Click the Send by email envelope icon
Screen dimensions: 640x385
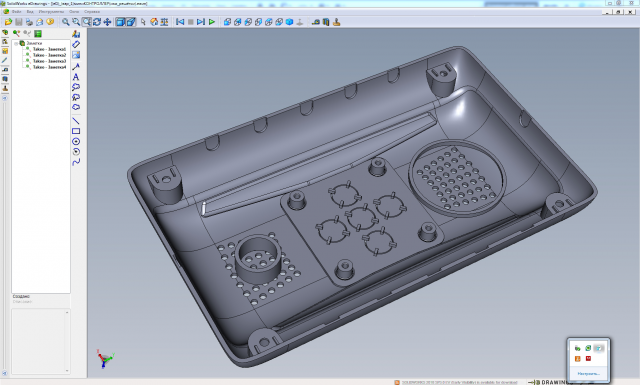[x=40, y=22]
